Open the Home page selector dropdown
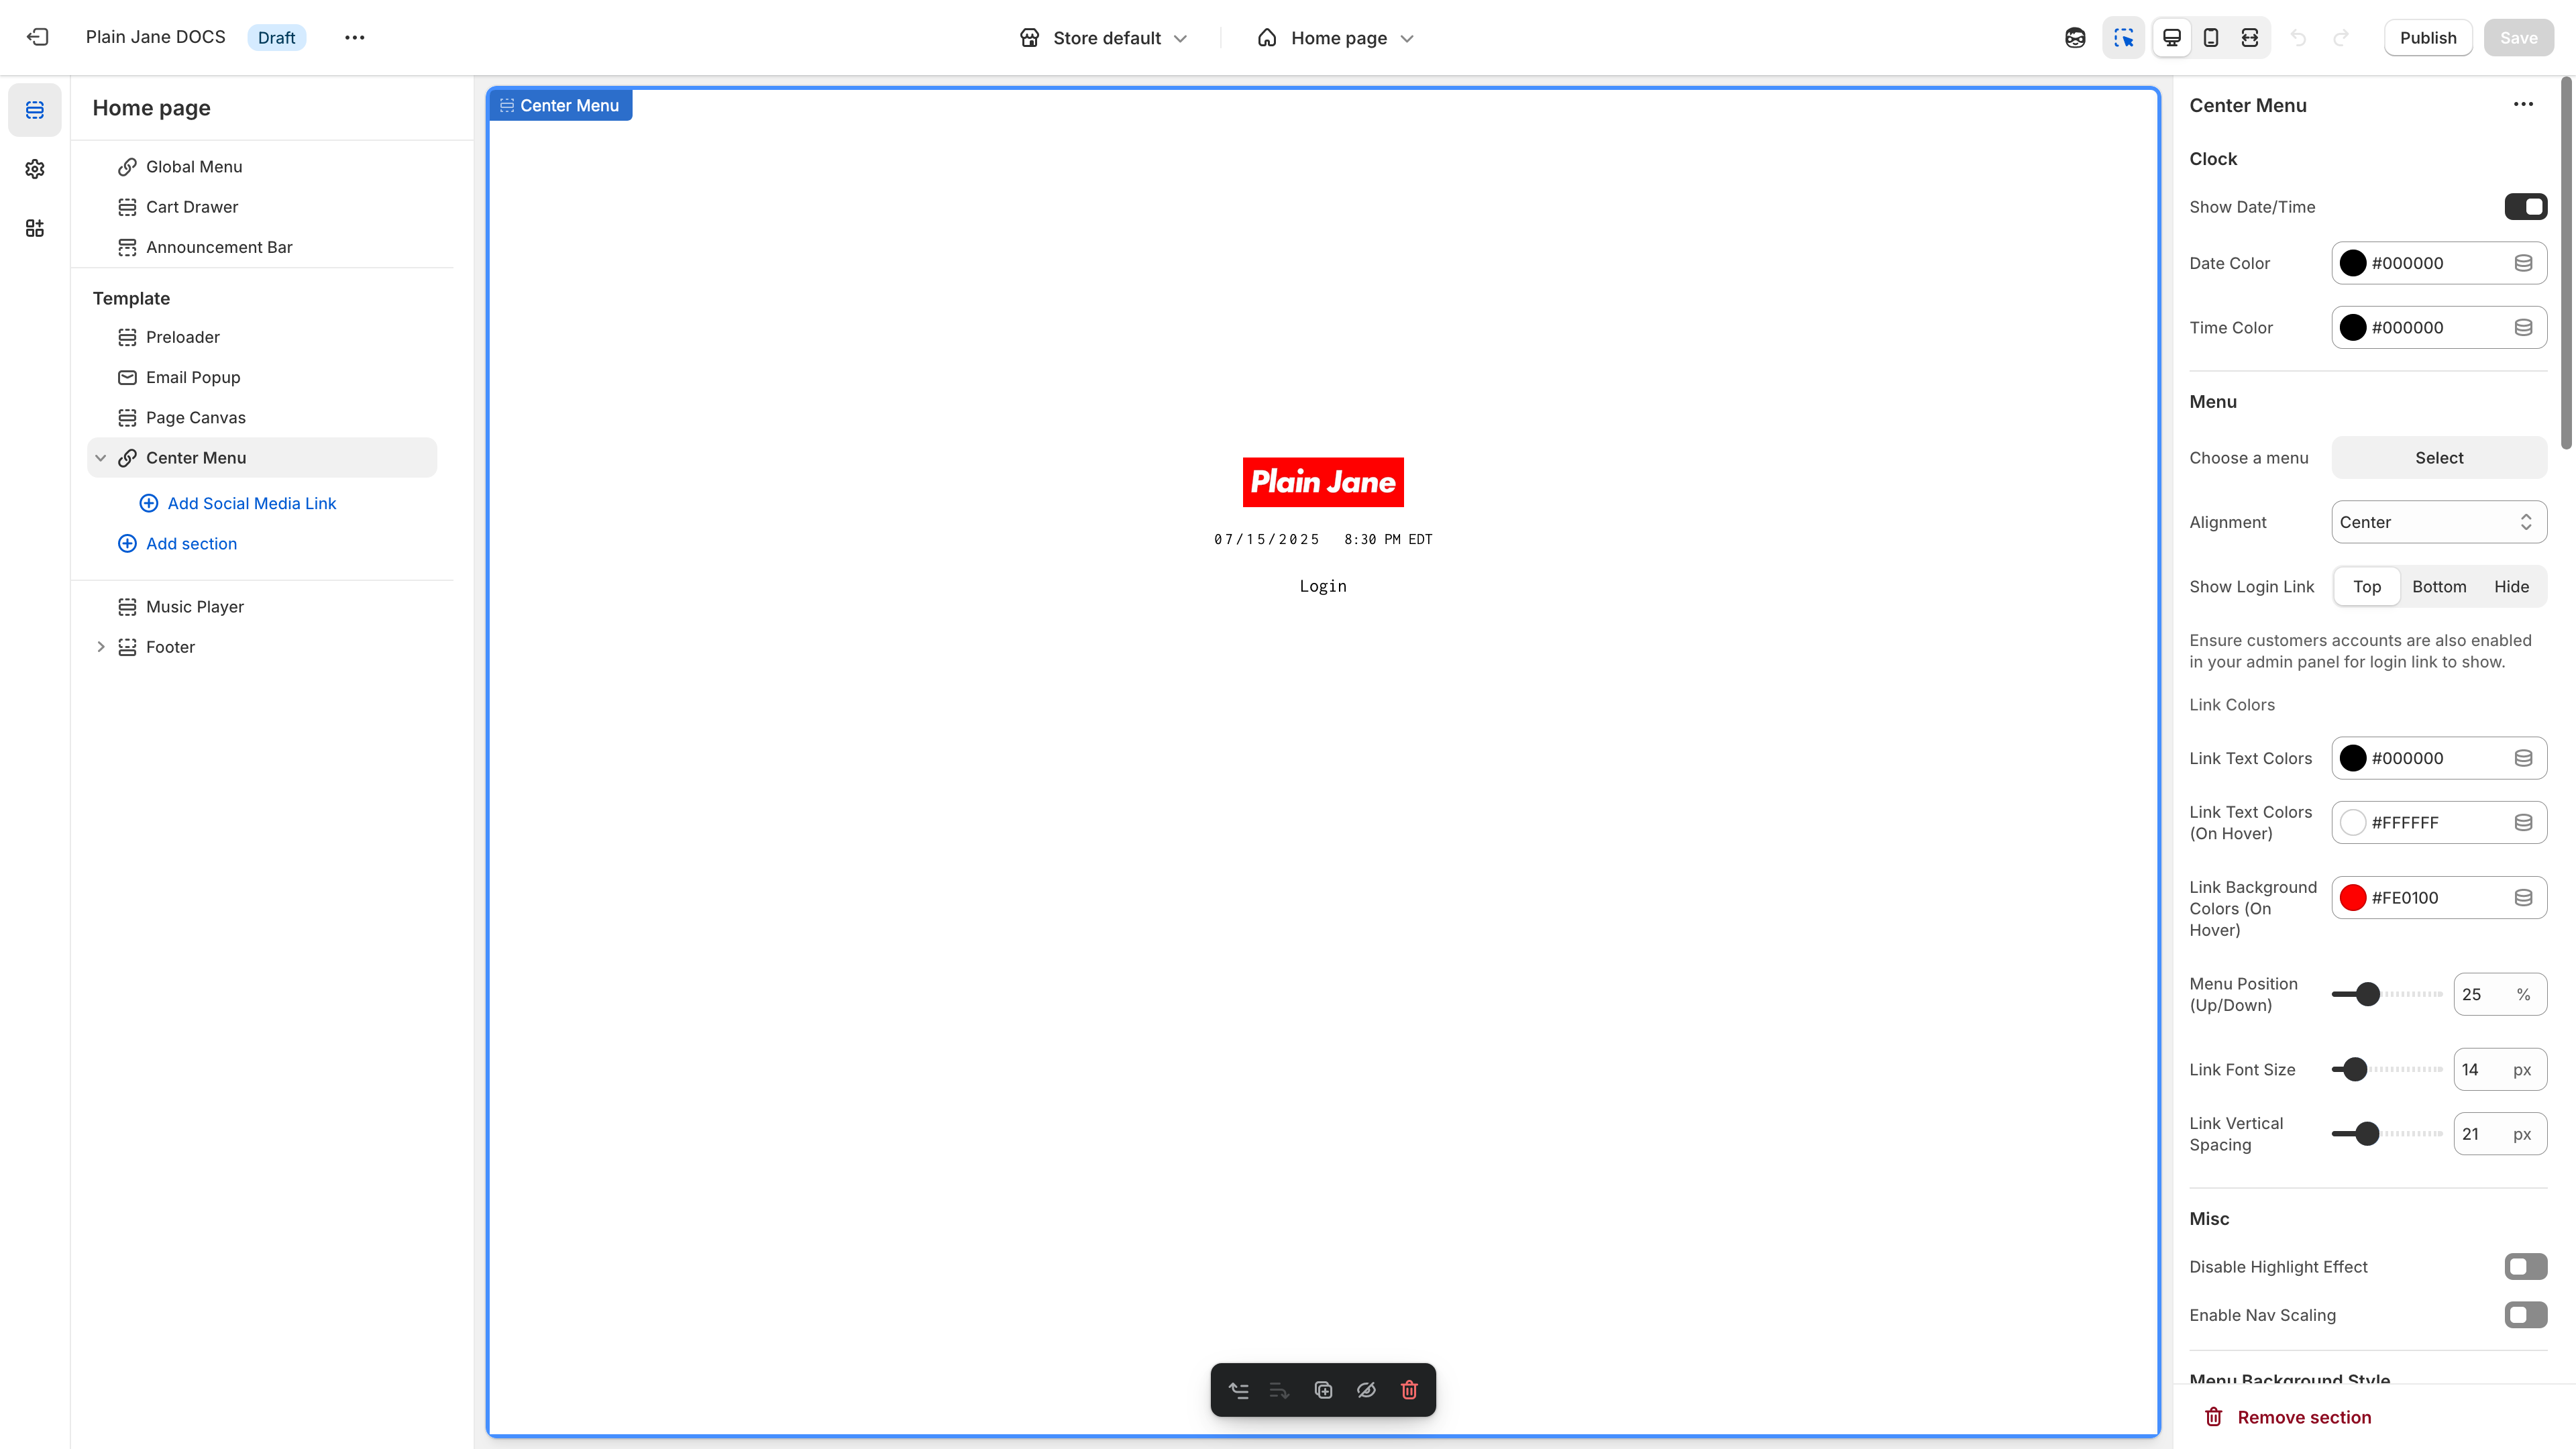Screen dimensions: 2576x1449 (1335, 37)
